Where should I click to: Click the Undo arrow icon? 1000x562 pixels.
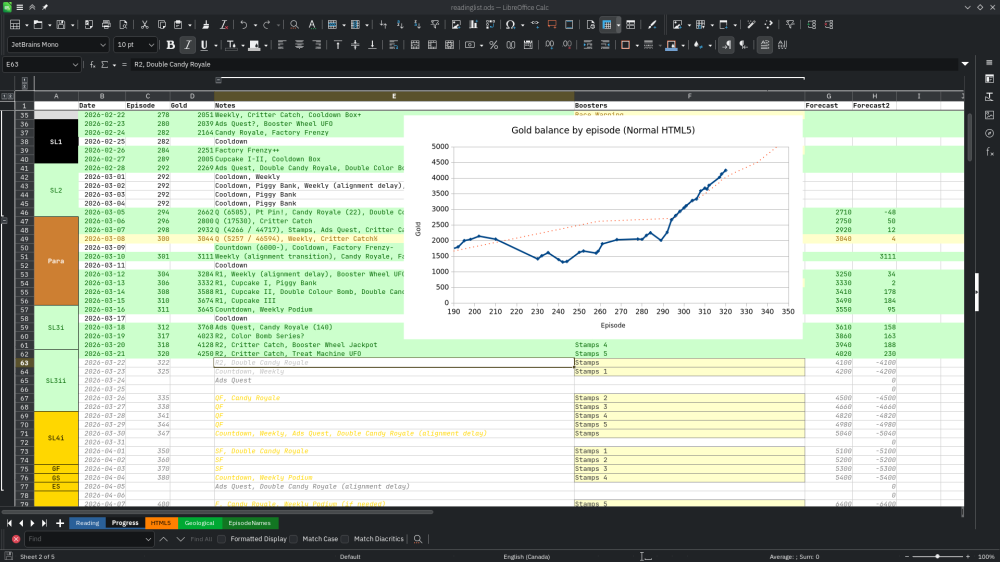point(244,25)
